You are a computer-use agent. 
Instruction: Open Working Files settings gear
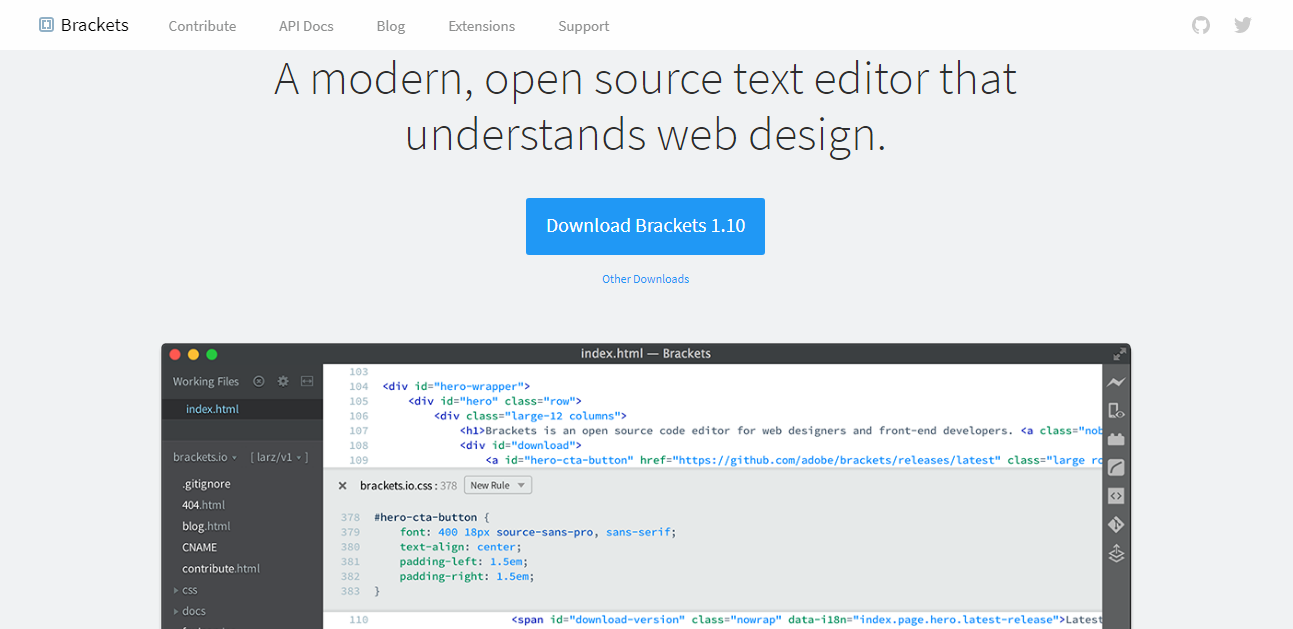[x=282, y=381]
